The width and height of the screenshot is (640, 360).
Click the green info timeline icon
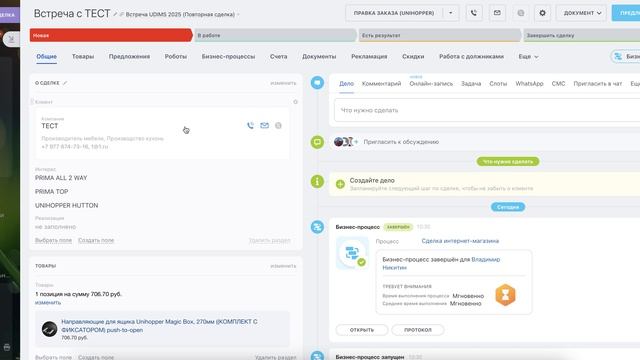317,181
